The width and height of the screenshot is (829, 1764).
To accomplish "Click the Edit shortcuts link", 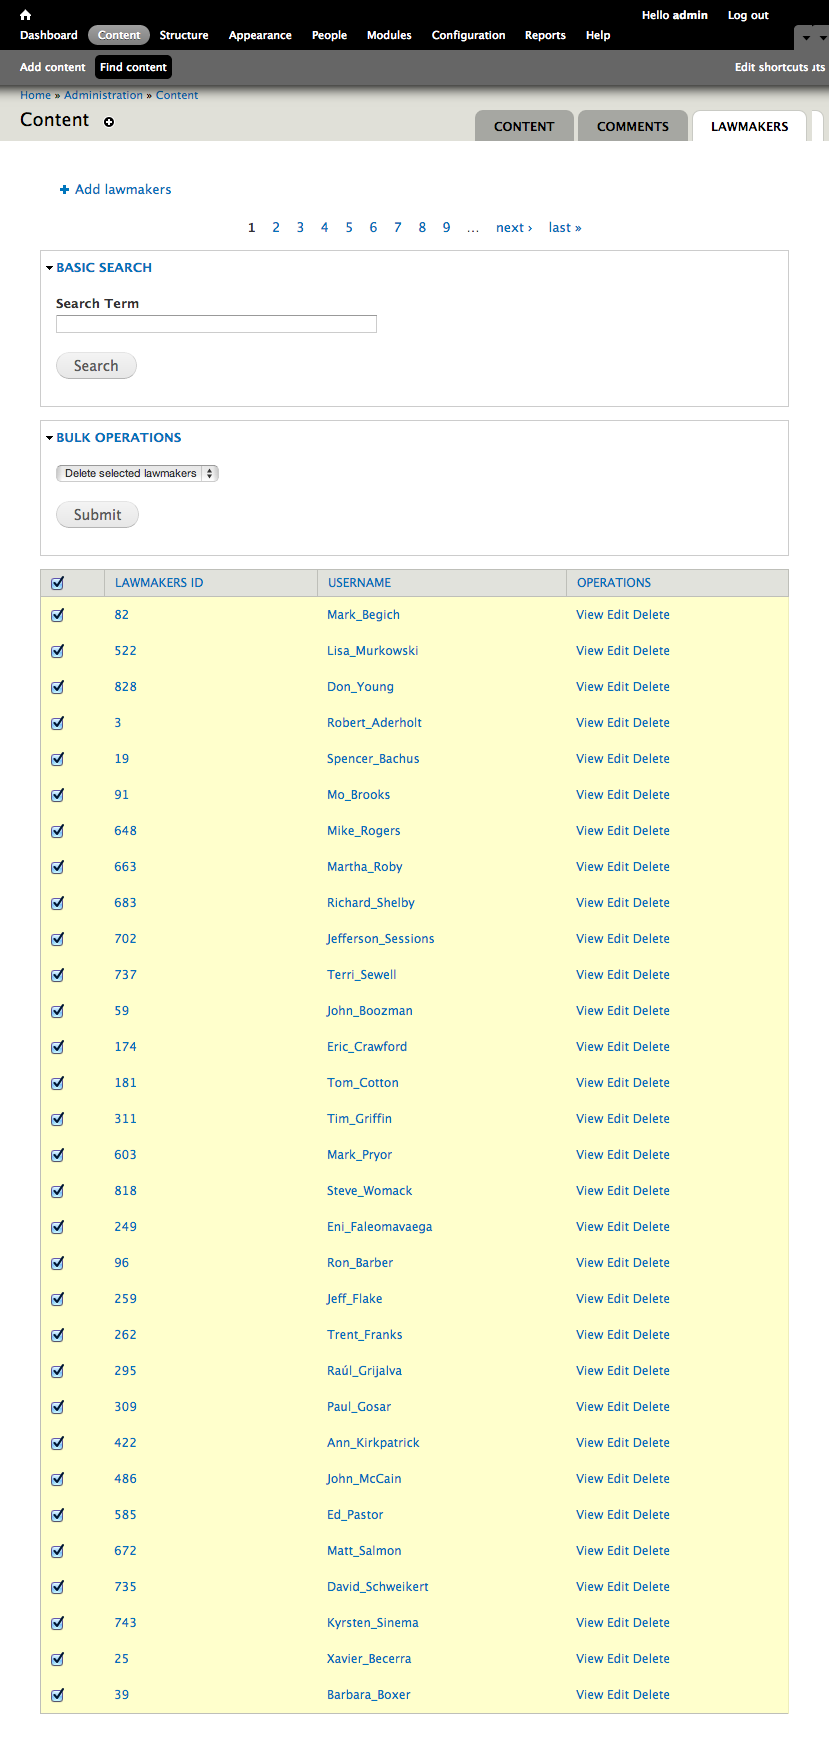I will click(x=771, y=67).
